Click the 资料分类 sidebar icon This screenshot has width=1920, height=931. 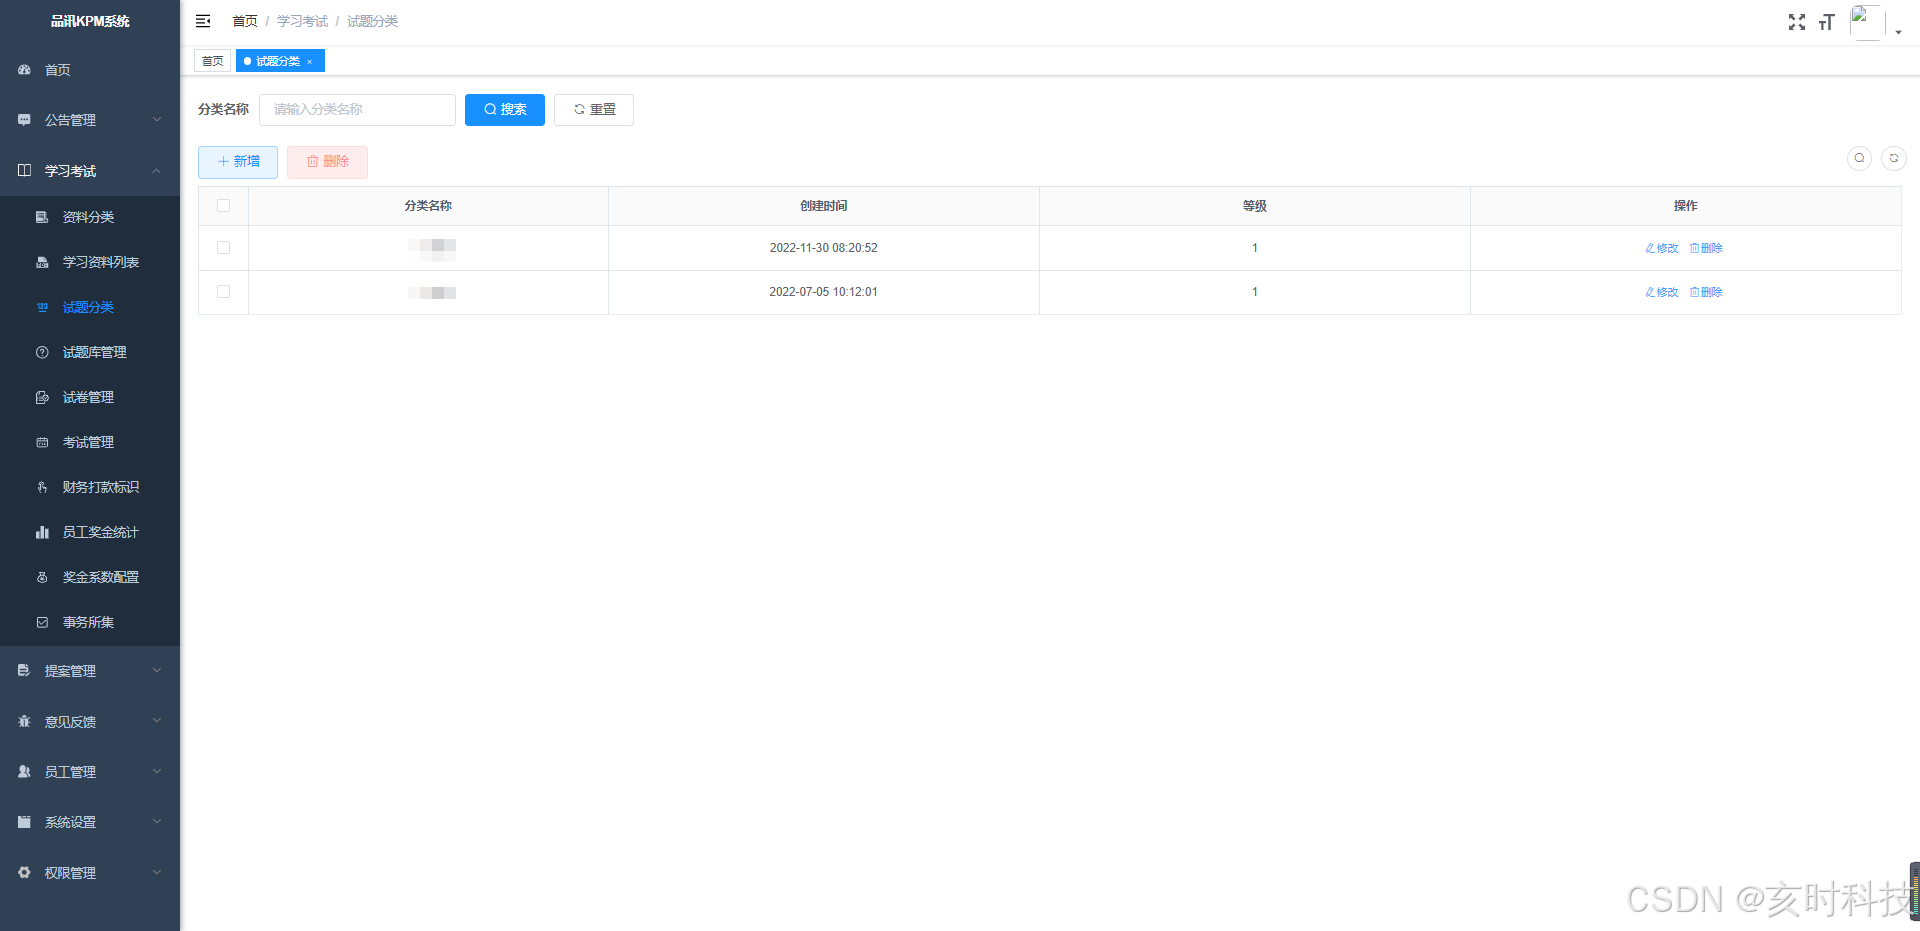coord(42,217)
